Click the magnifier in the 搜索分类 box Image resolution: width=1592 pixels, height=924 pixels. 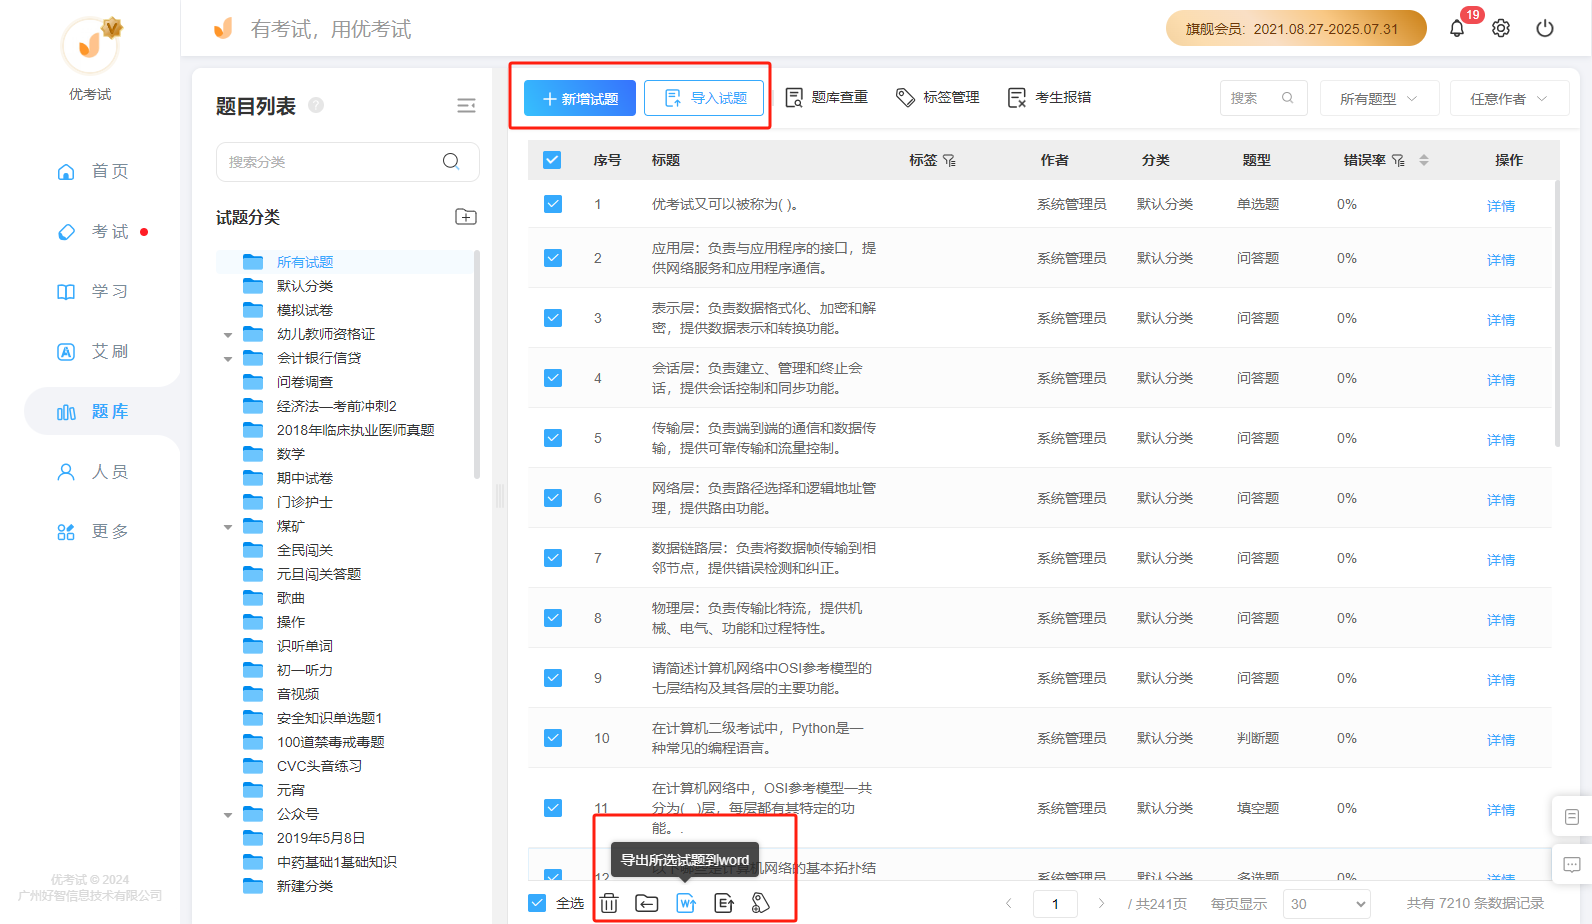pos(451,161)
